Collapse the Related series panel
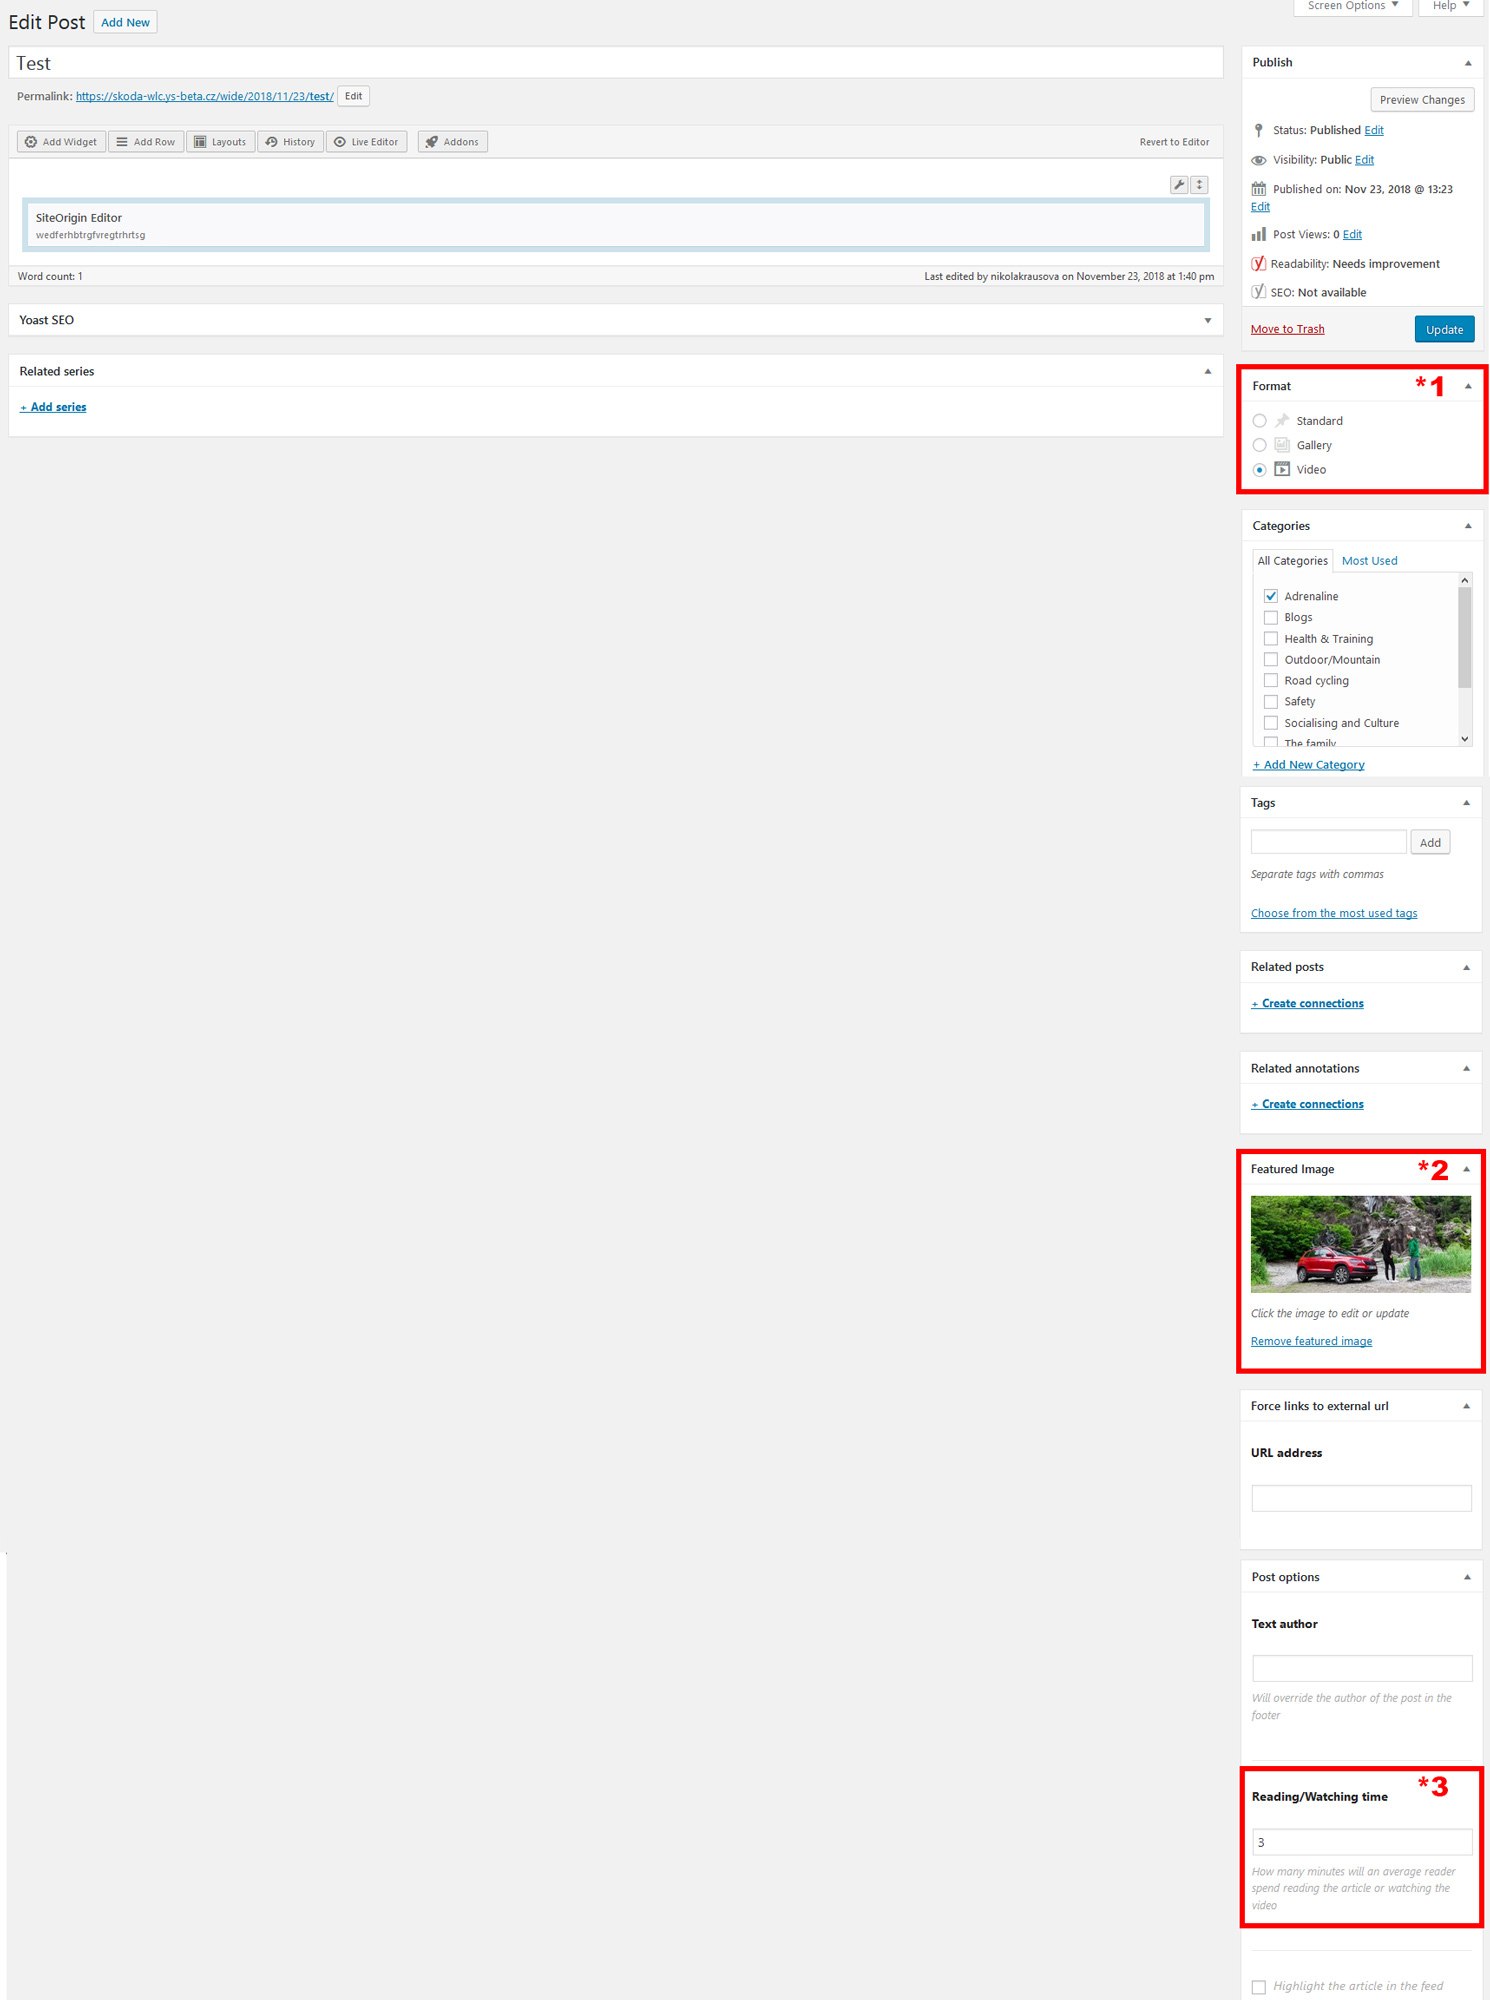This screenshot has width=1490, height=2000. pyautogui.click(x=1208, y=372)
